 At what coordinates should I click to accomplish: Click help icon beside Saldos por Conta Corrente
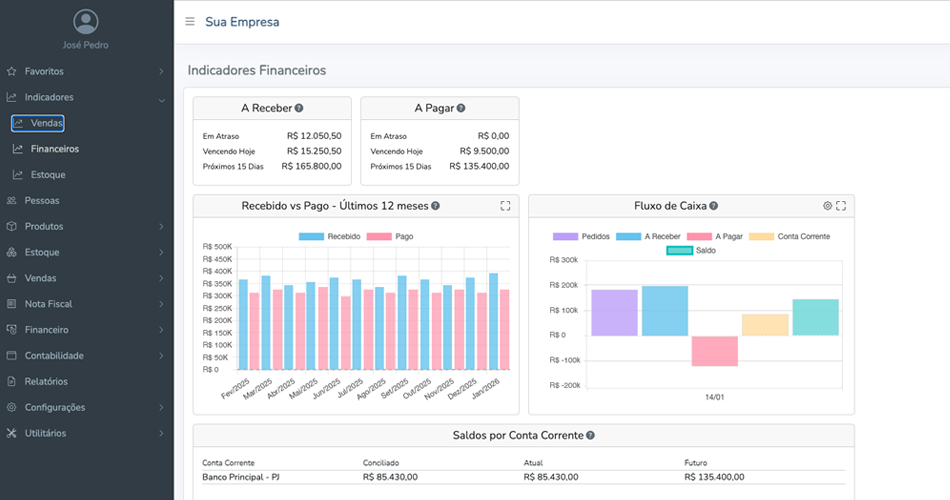[x=590, y=436]
